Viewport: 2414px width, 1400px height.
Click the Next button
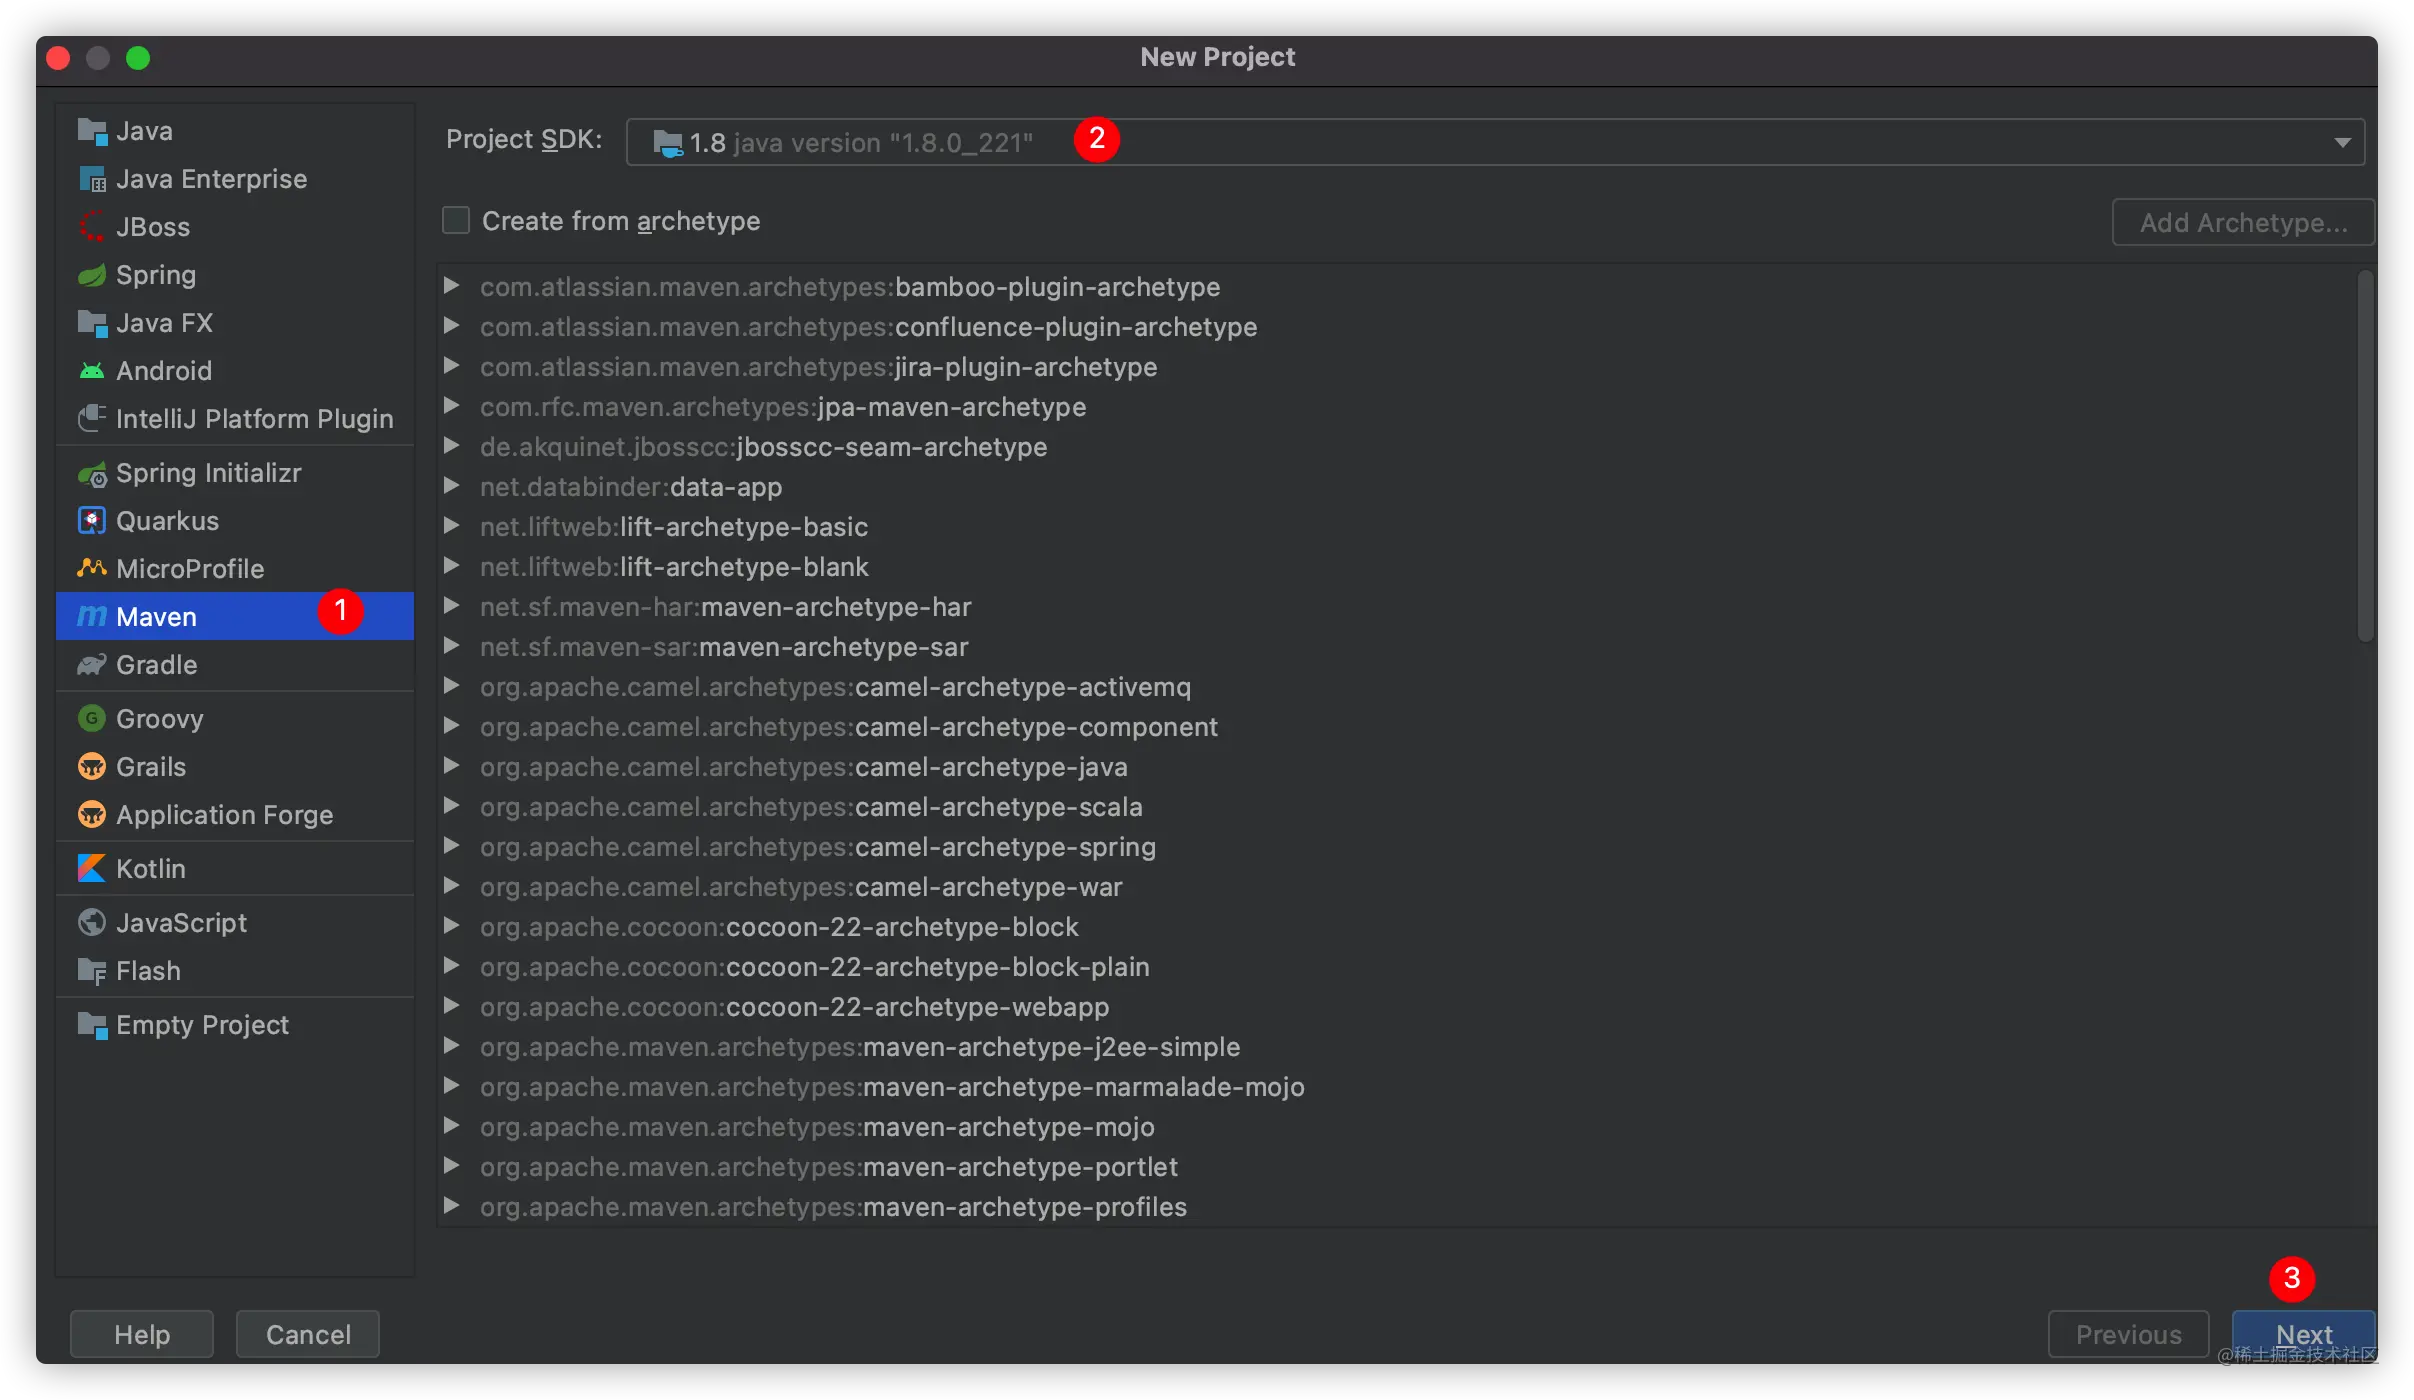pos(2302,1334)
